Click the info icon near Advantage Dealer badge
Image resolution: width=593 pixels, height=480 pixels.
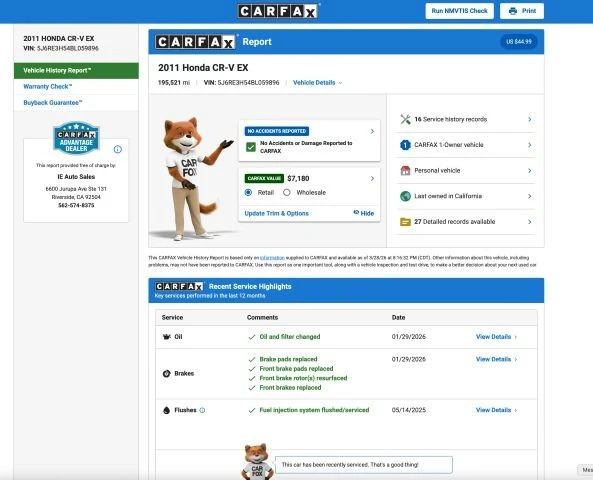coord(118,149)
